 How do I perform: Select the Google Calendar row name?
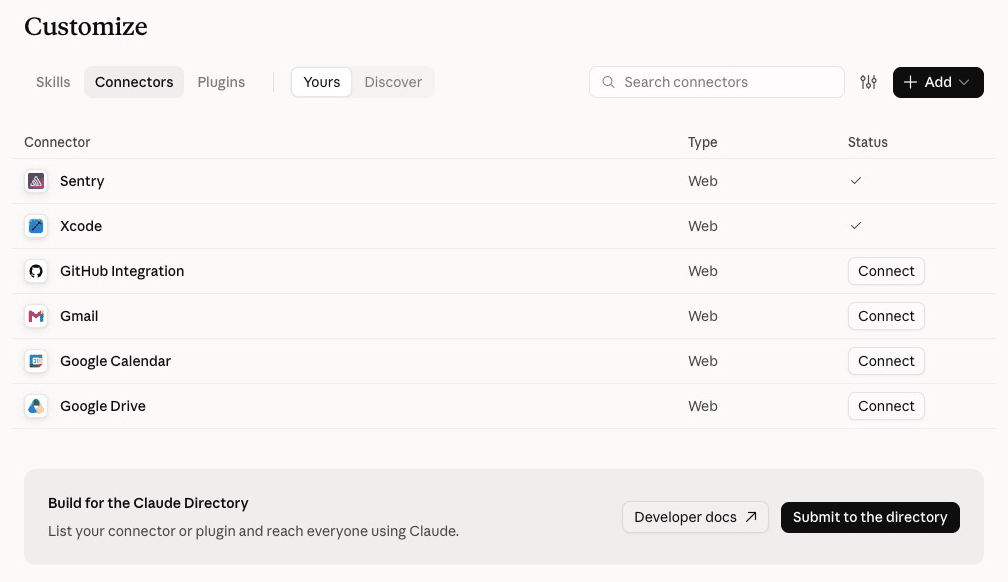point(116,361)
